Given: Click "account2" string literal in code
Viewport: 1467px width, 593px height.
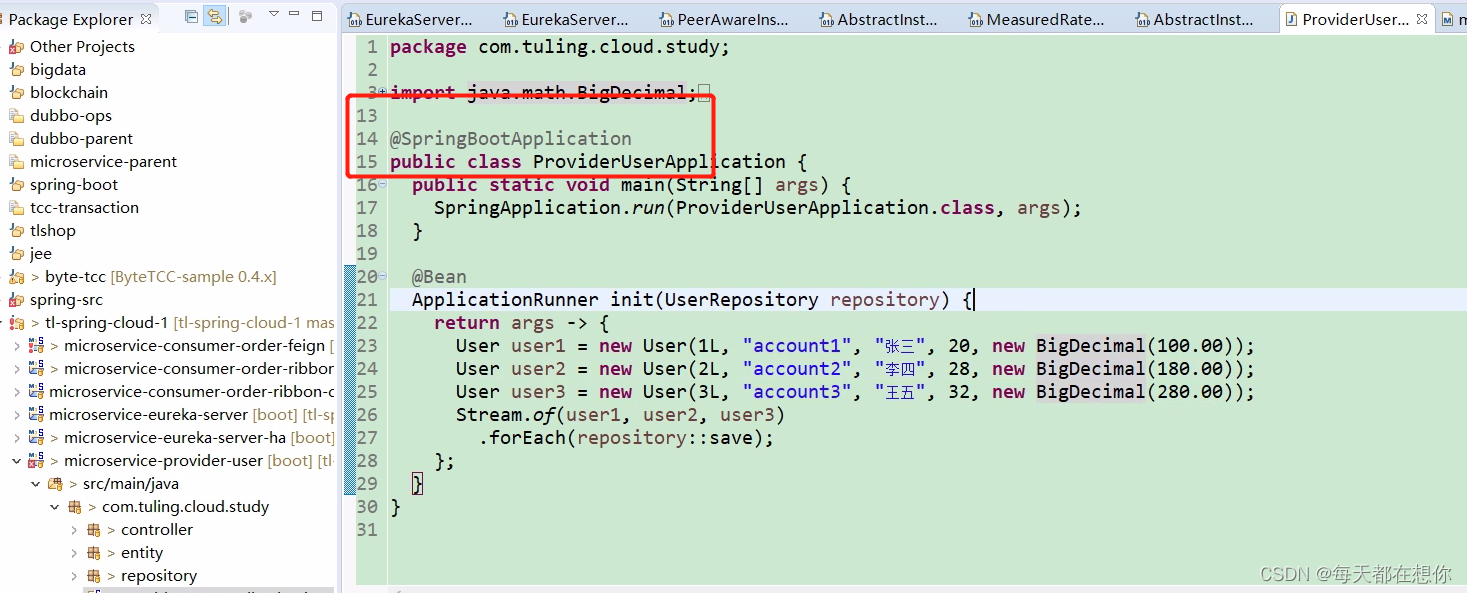Looking at the screenshot, I should tap(797, 369).
